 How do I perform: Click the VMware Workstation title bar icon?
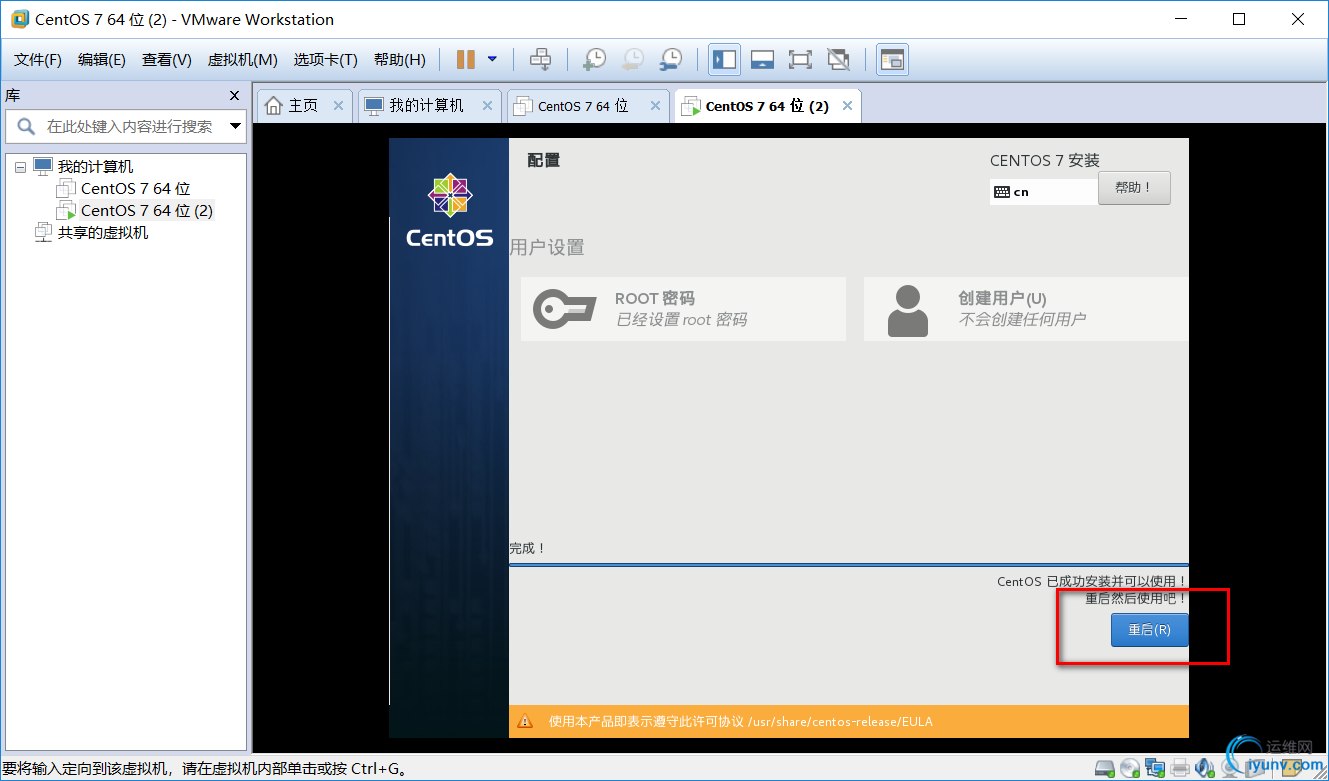tap(19, 19)
